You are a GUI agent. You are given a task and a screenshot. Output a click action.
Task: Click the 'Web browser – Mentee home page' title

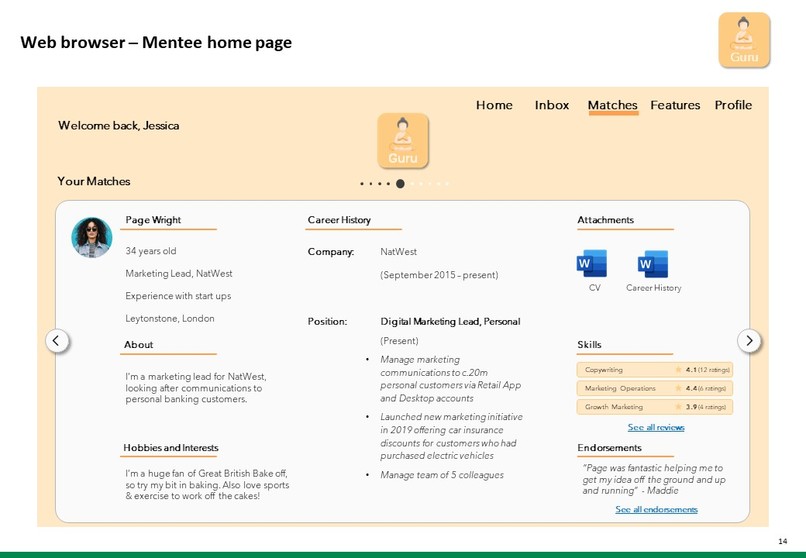[156, 42]
